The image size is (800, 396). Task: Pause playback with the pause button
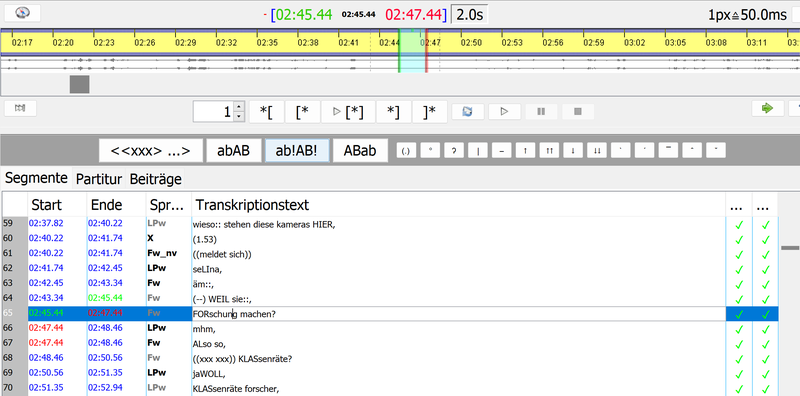coord(541,112)
